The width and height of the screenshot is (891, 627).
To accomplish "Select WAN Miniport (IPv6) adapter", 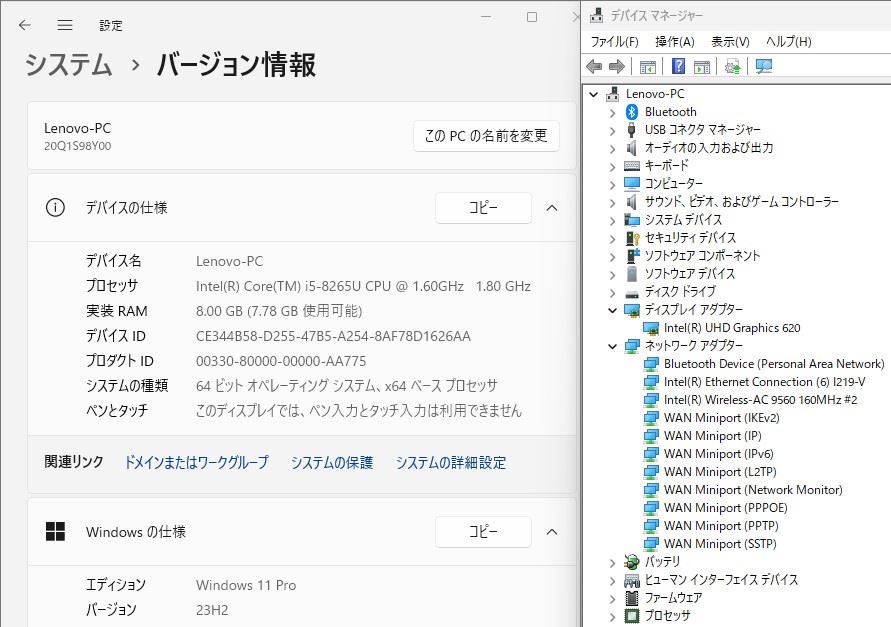I will (x=718, y=454).
